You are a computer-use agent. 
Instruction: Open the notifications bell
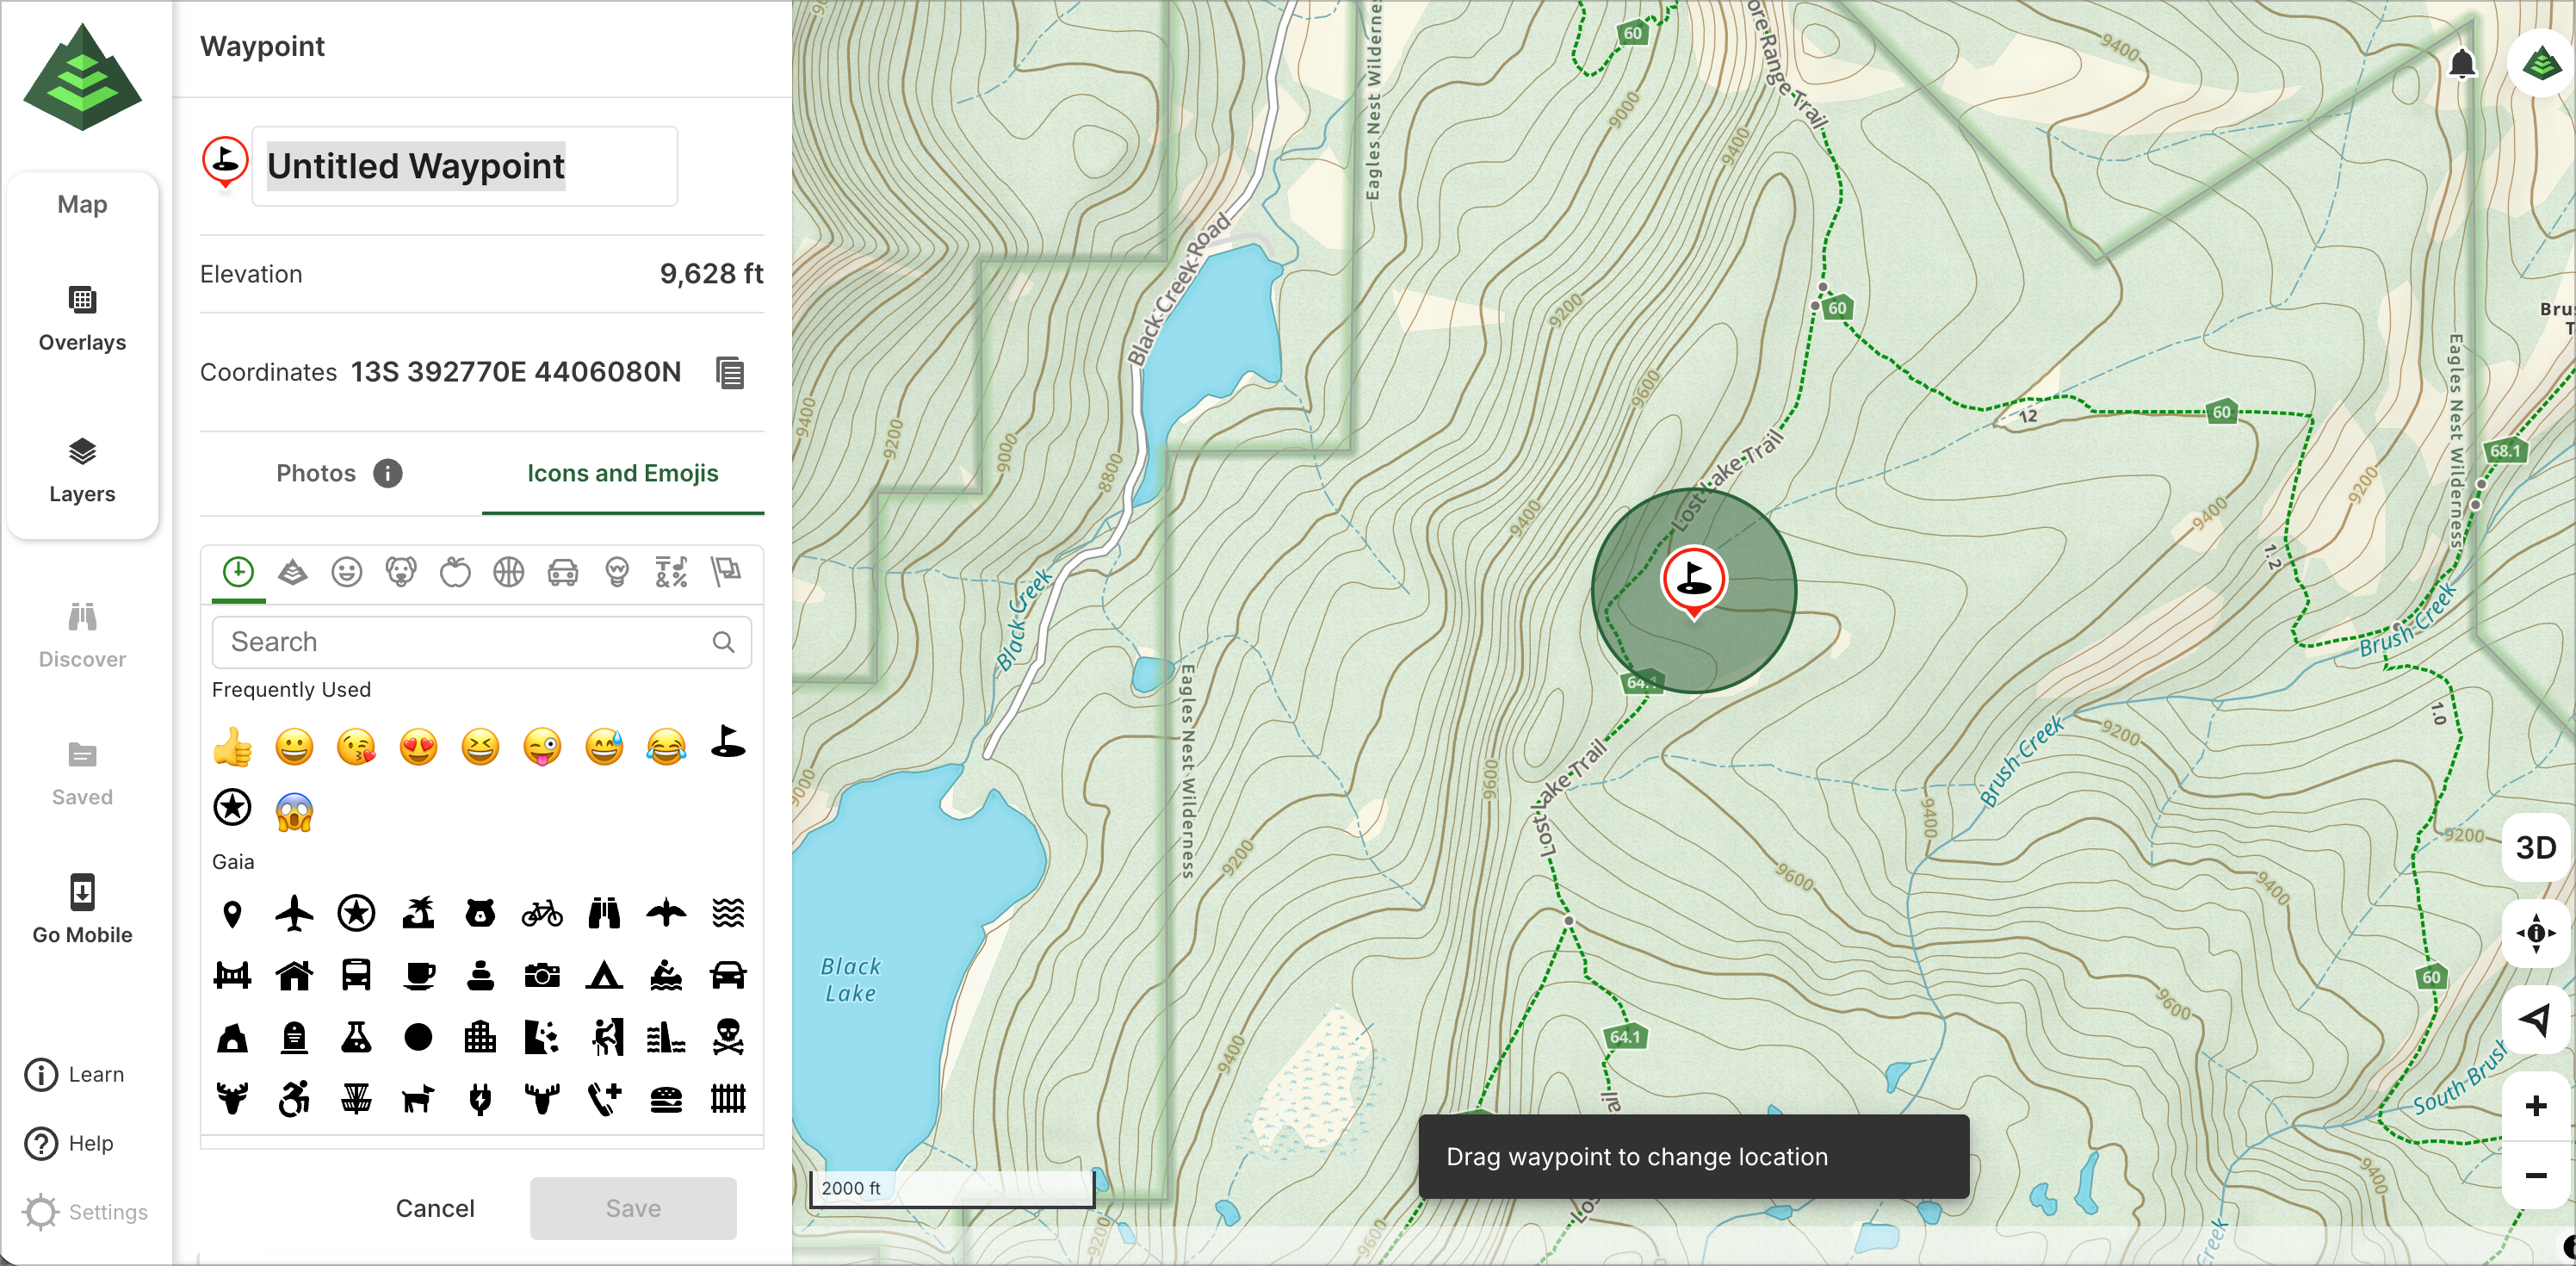(x=2462, y=65)
